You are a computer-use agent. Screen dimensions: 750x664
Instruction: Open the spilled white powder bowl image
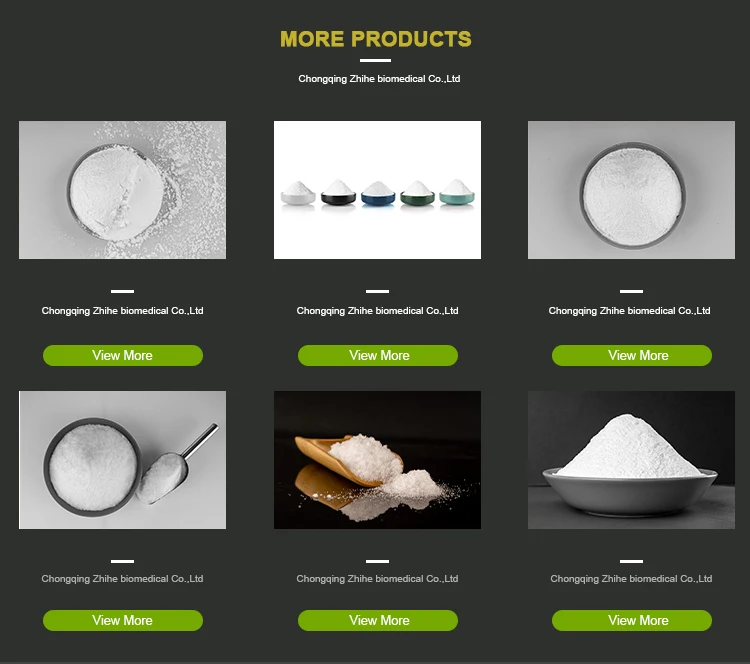point(122,190)
